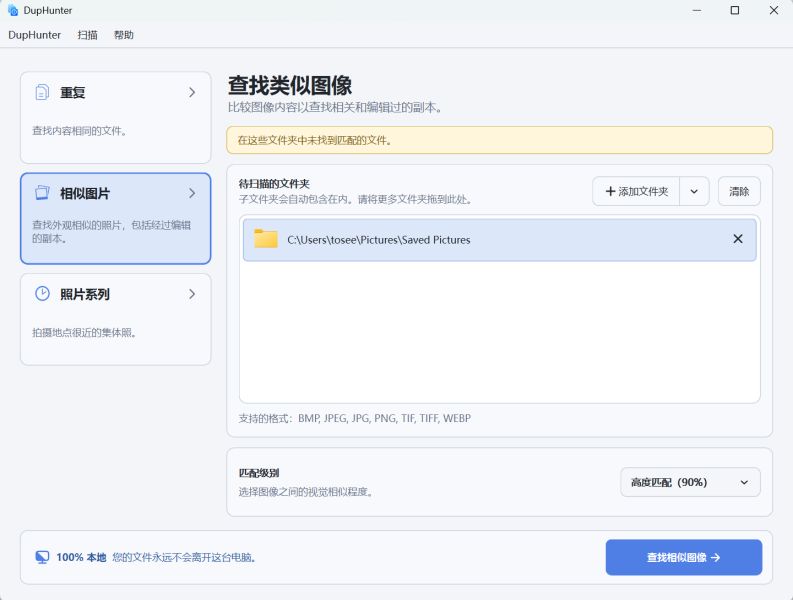Image resolution: width=793 pixels, height=600 pixels.
Task: Remove the Saved Pictures folder with X
Action: [738, 239]
